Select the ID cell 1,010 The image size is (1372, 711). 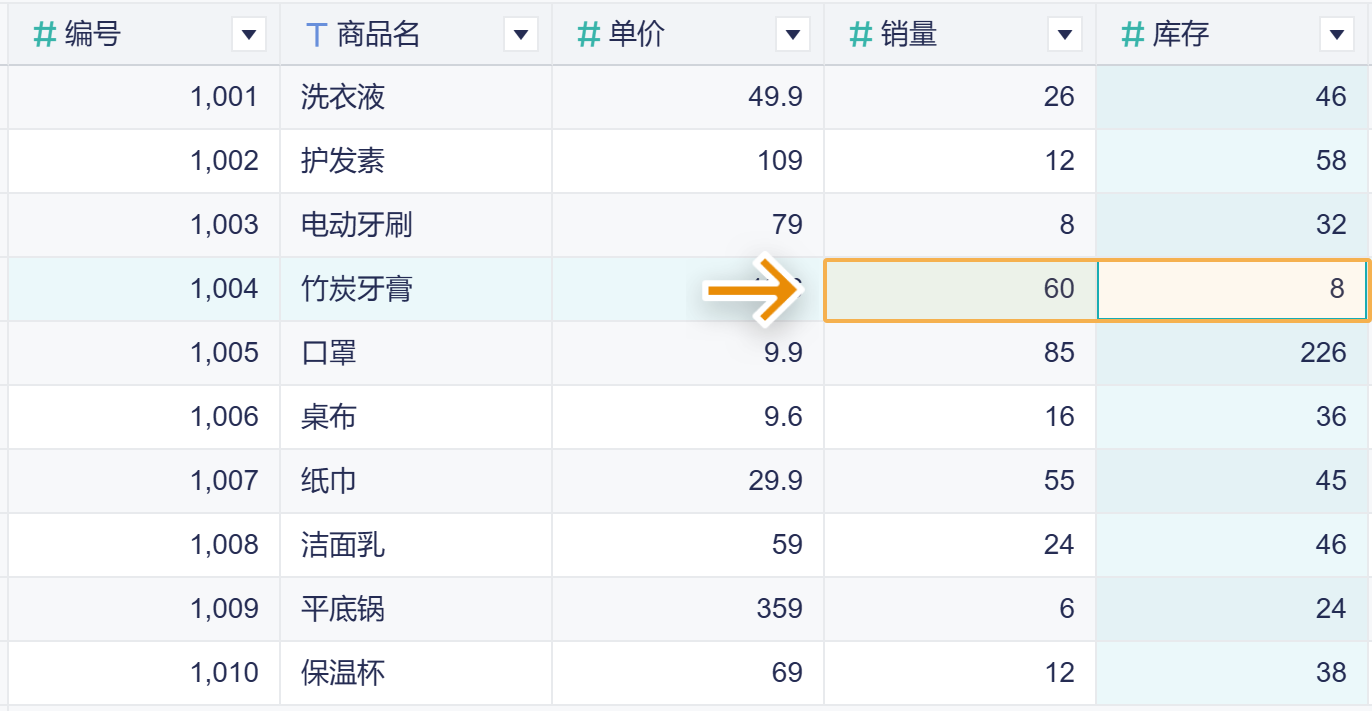[x=145, y=673]
